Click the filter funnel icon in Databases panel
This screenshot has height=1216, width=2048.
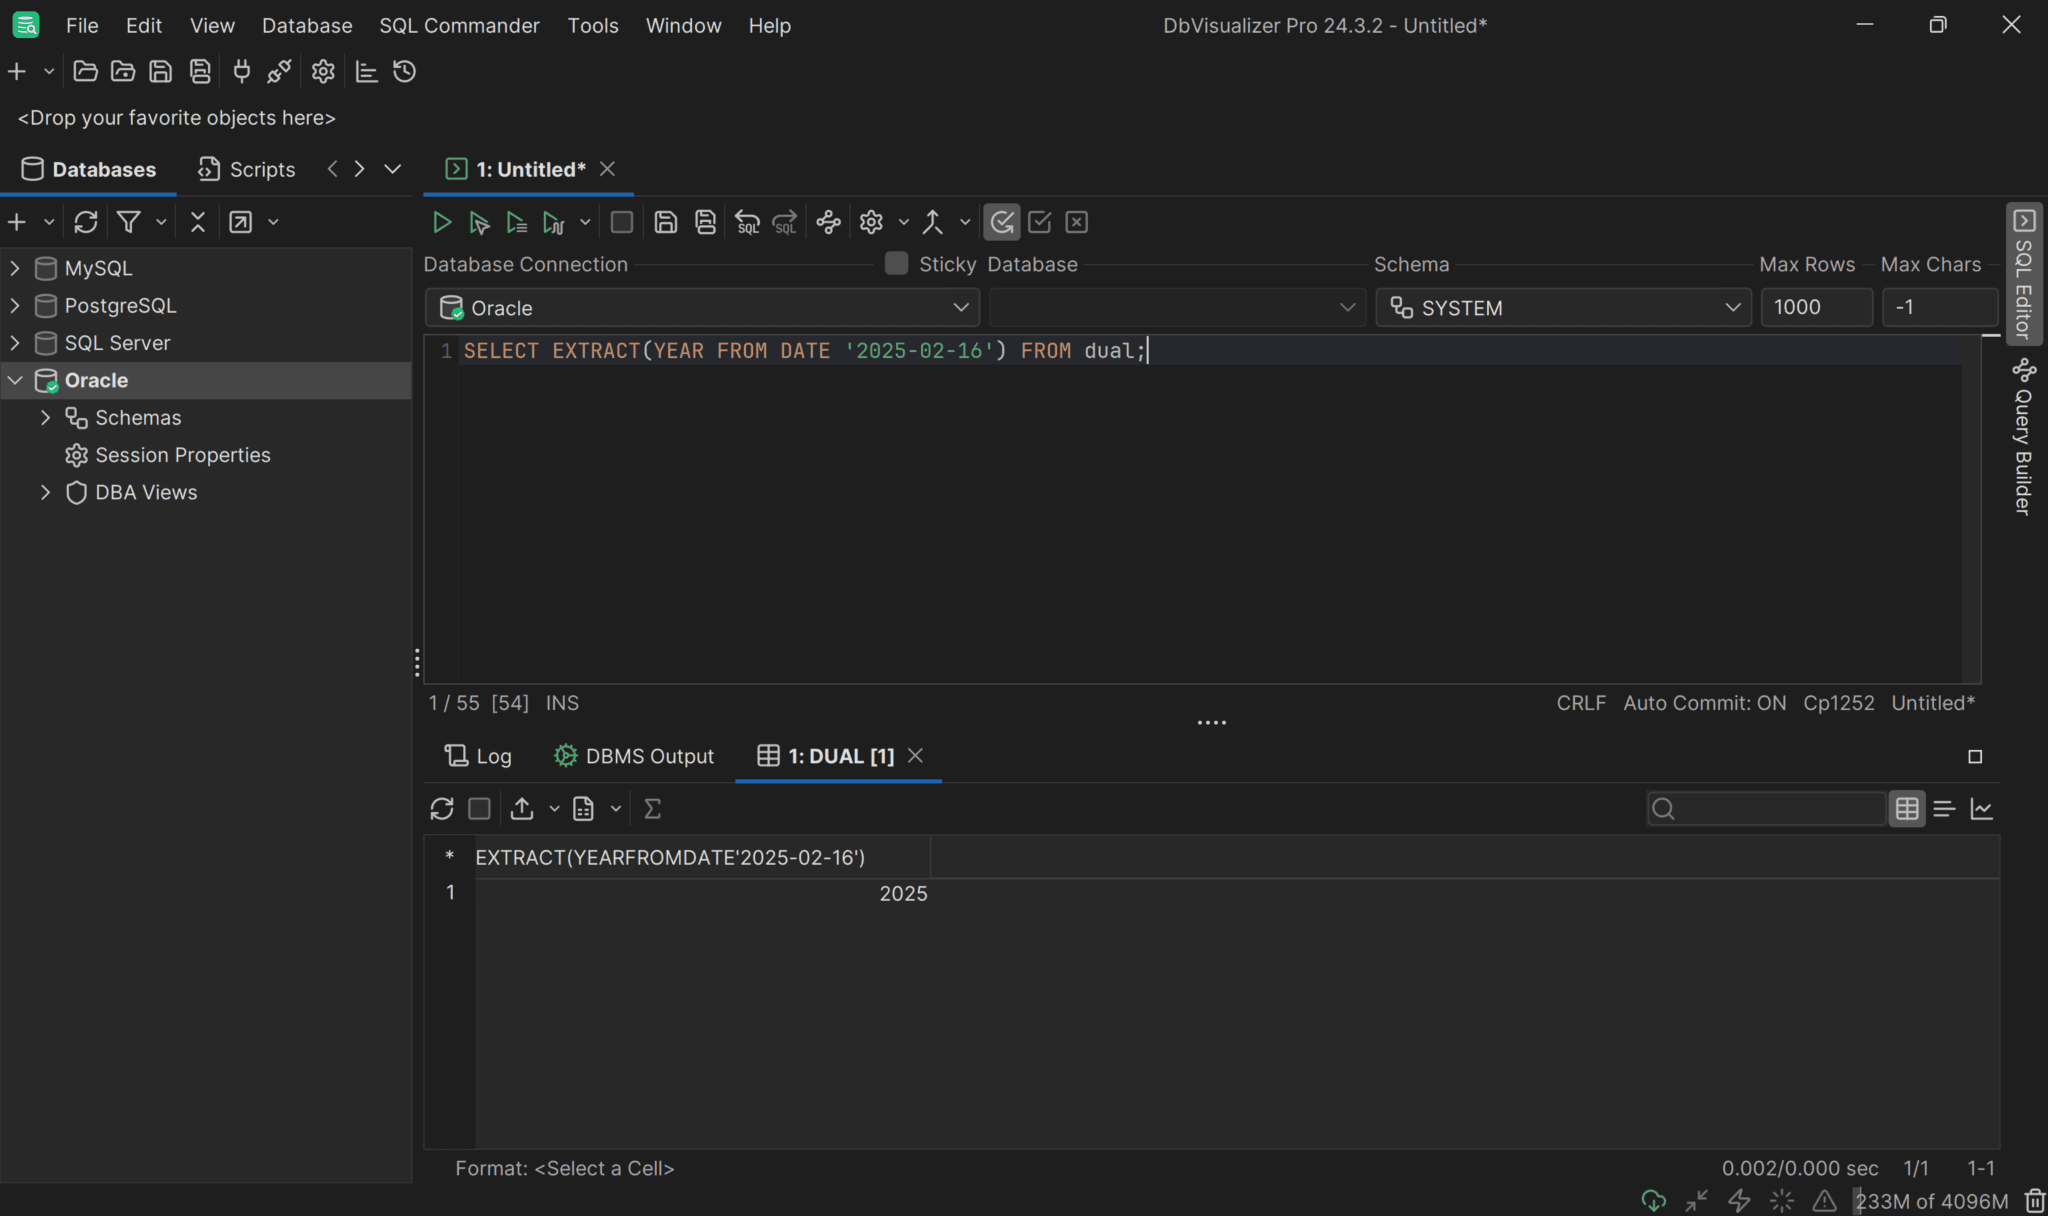pyautogui.click(x=129, y=222)
